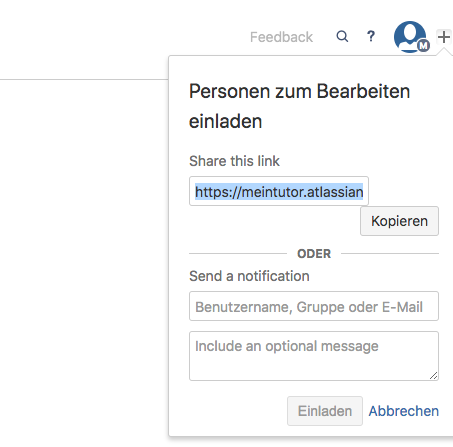This screenshot has height=447, width=453.
Task: Click the Share this link label
Action: tap(234, 161)
